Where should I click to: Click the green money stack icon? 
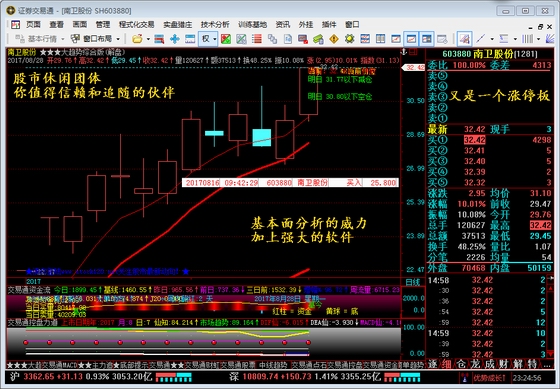[x=318, y=39]
